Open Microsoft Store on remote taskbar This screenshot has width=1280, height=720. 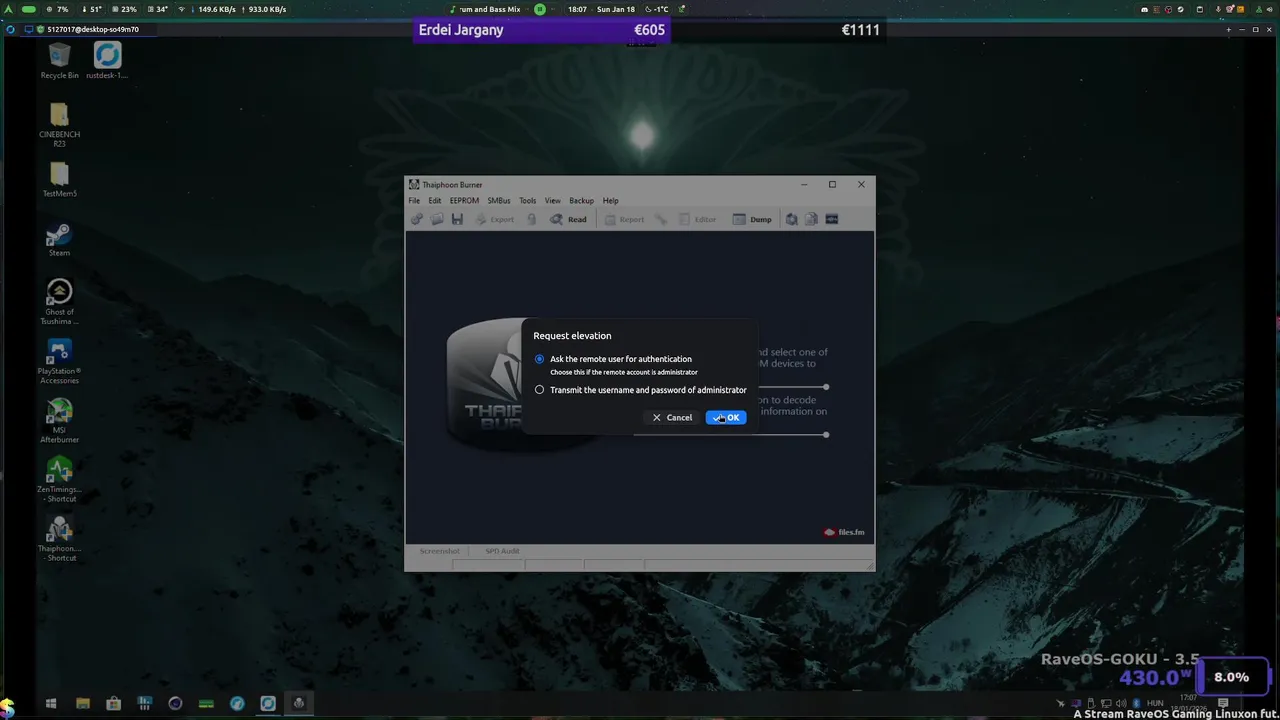click(114, 704)
